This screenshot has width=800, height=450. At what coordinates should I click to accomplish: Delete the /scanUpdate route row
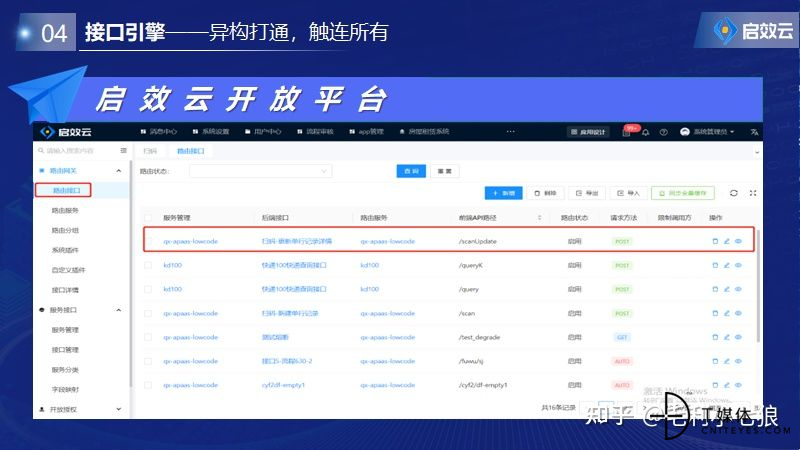click(x=715, y=241)
